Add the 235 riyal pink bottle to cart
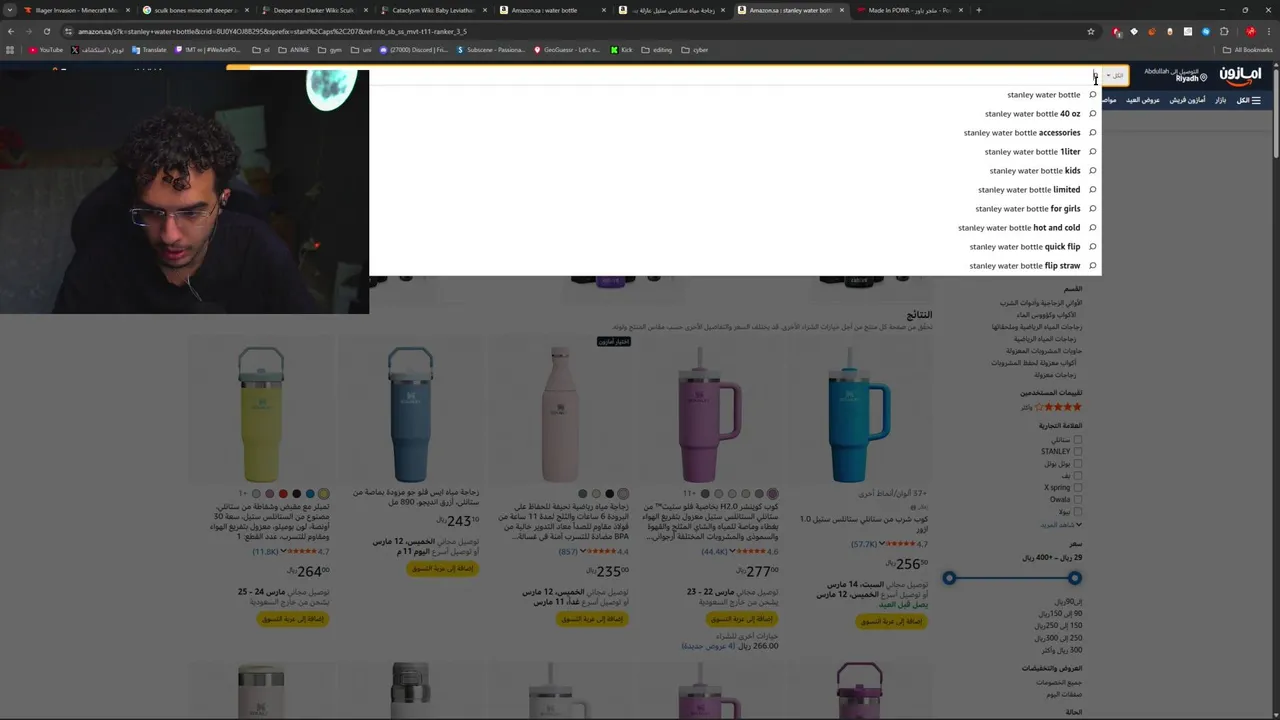This screenshot has width=1280, height=720. pyautogui.click(x=592, y=619)
